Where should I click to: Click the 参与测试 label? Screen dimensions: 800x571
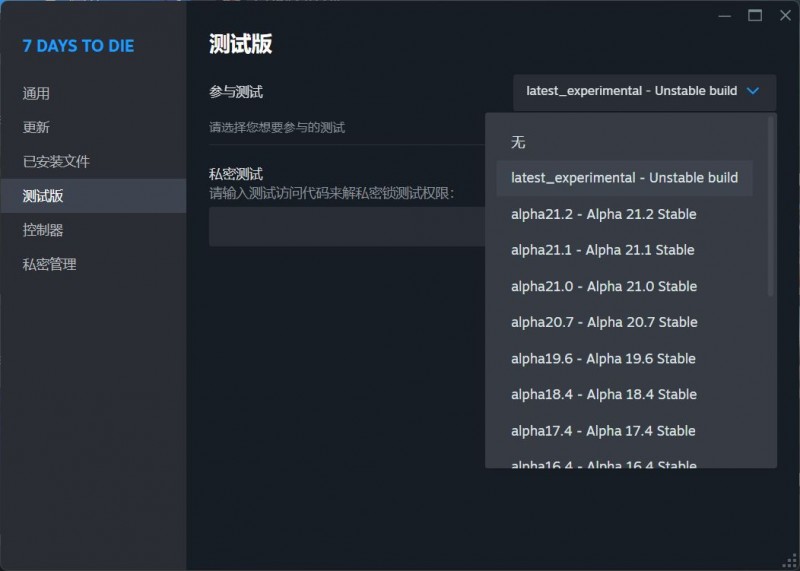(x=236, y=92)
